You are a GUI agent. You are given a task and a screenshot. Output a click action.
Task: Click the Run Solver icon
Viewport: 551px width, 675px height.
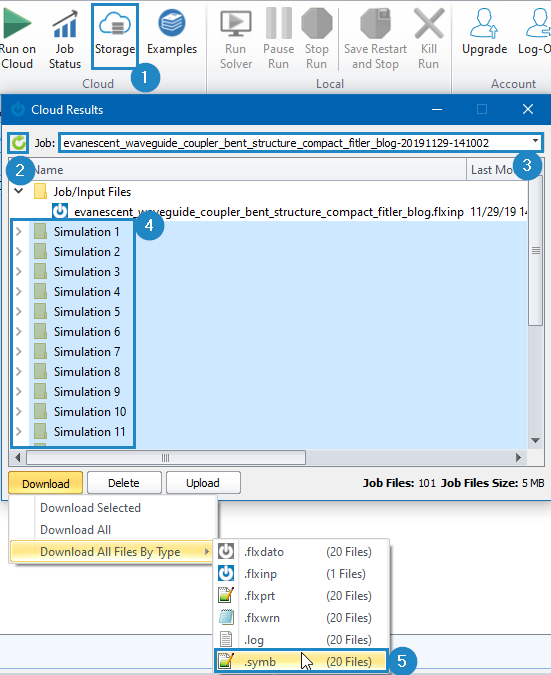[235, 24]
